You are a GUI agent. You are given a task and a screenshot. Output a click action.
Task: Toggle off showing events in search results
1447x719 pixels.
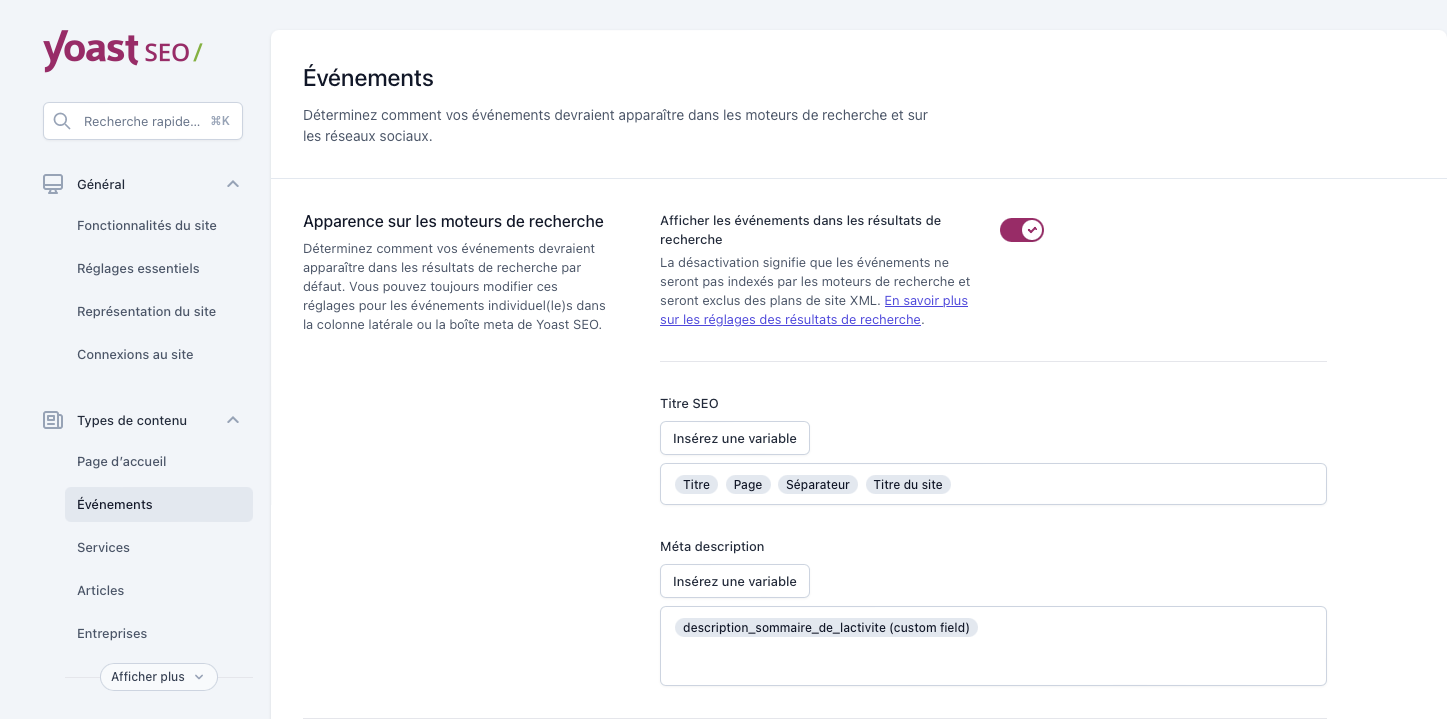point(1021,230)
